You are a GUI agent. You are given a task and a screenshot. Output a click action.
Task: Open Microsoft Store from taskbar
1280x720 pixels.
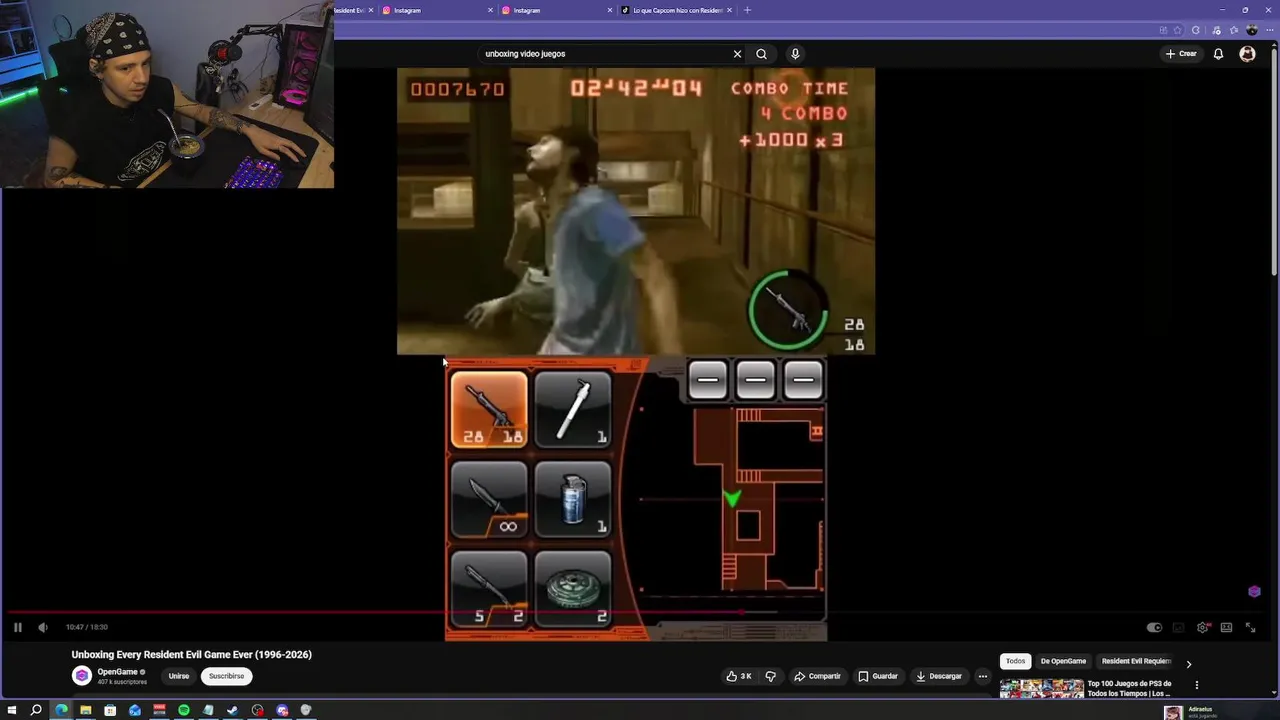110,710
